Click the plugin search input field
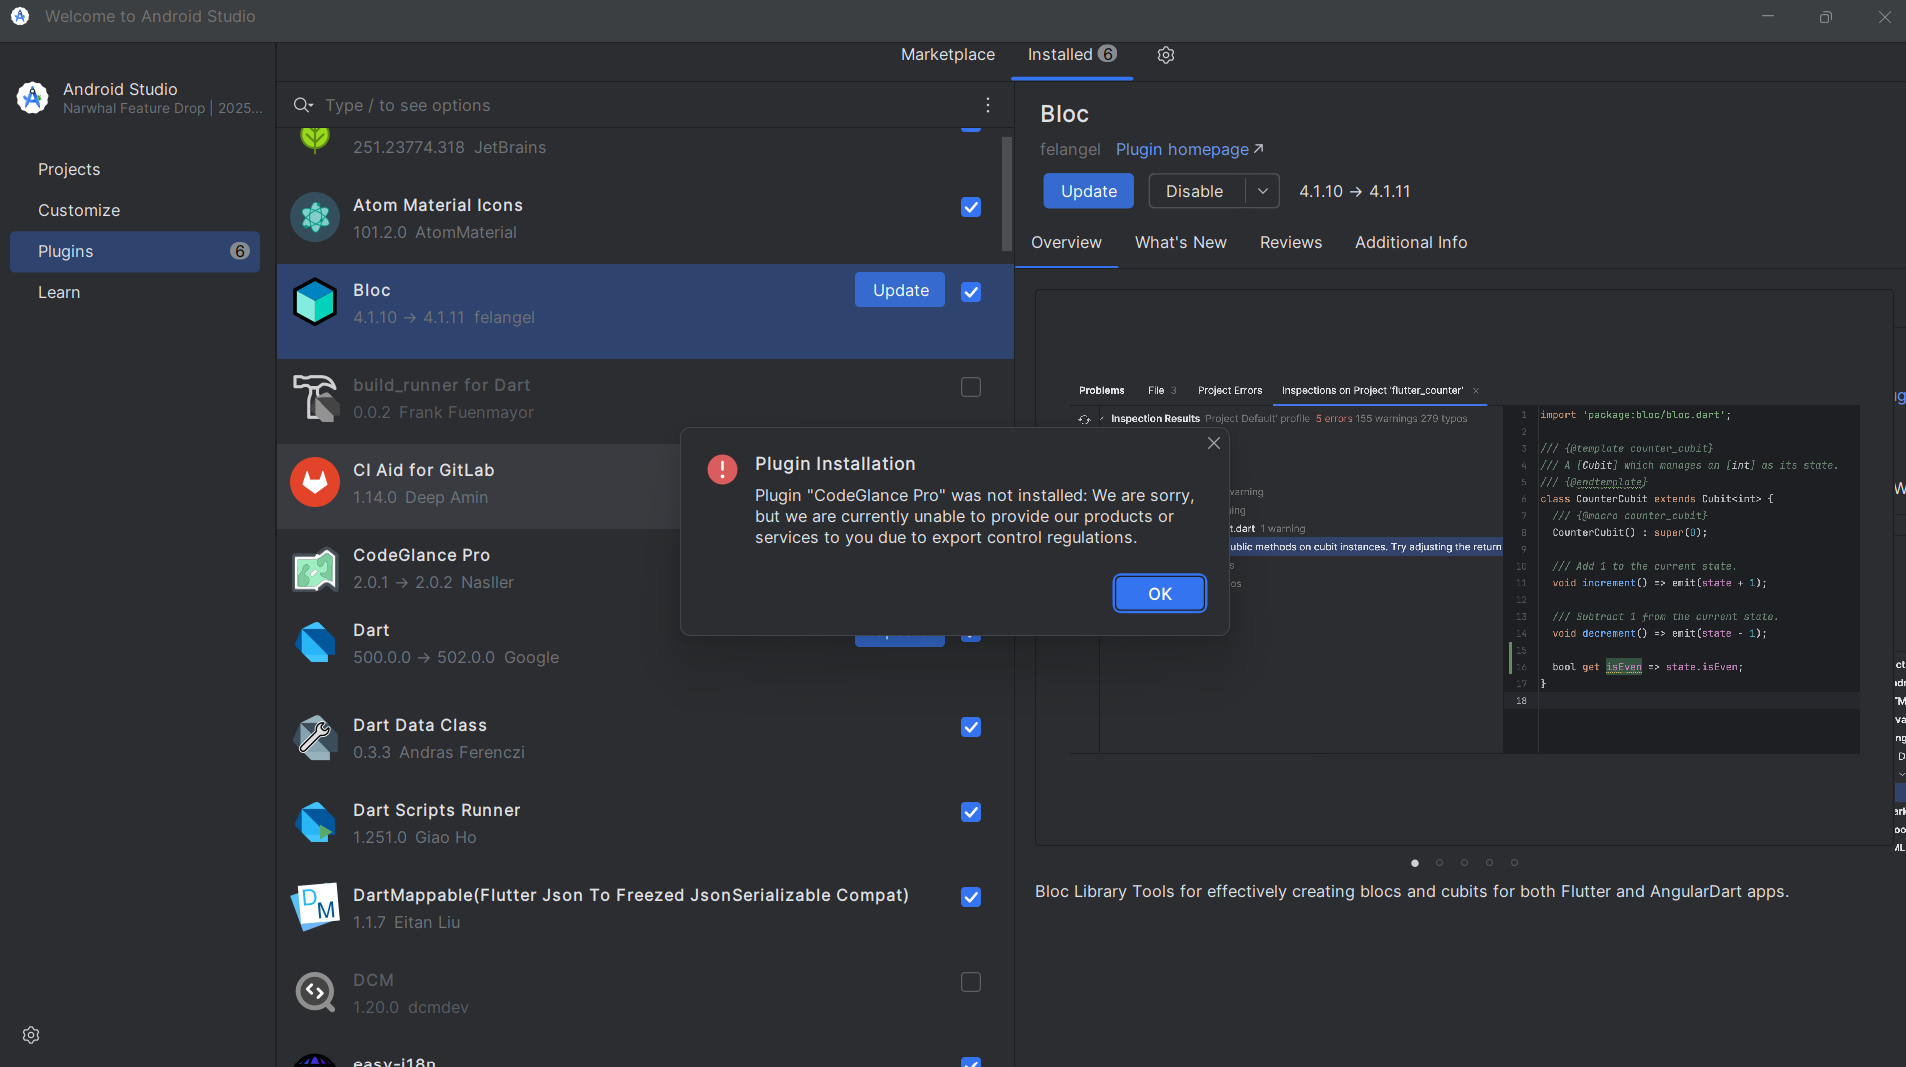 click(x=640, y=105)
